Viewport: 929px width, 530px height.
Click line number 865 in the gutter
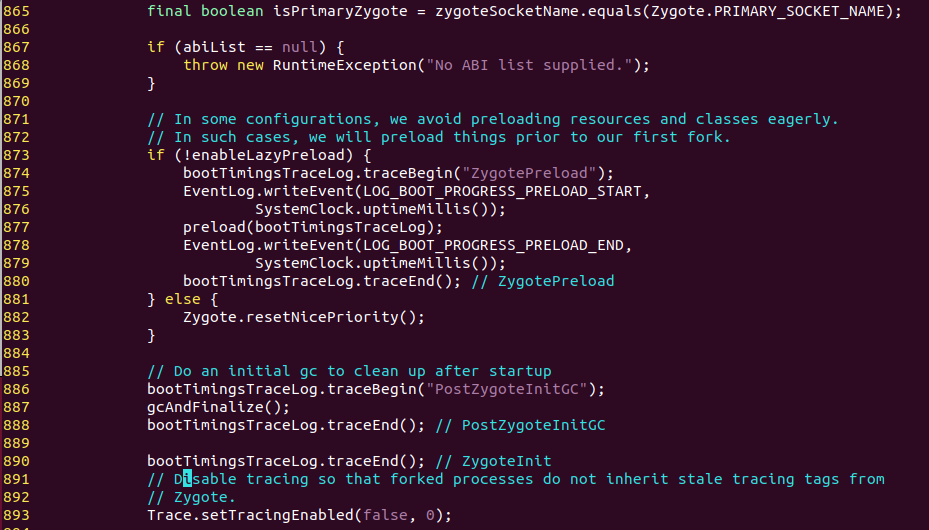17,11
